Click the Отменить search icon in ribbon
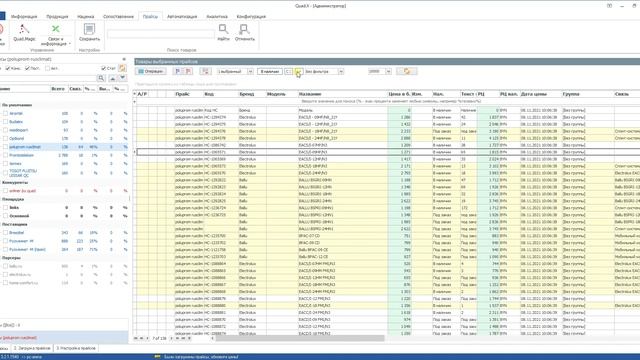Image resolution: width=640 pixels, height=360 pixels. 244,29
